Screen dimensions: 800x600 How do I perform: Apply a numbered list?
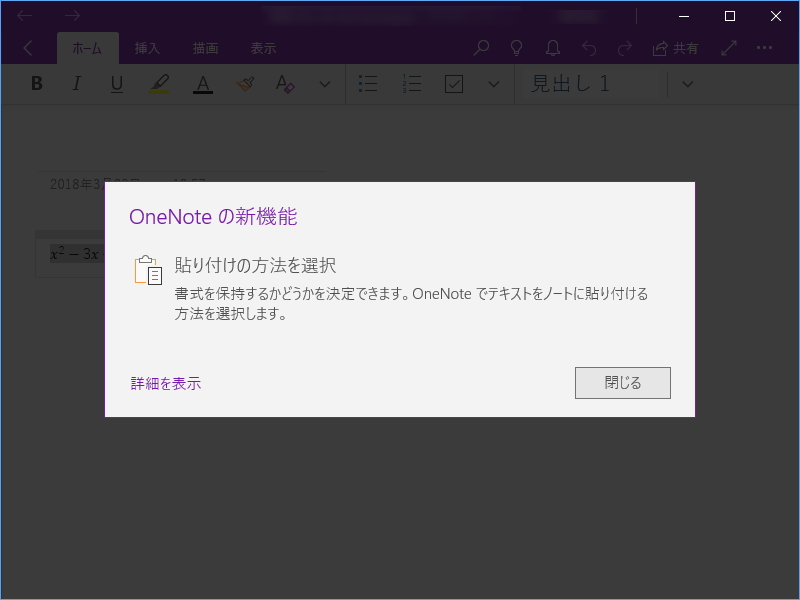click(412, 84)
